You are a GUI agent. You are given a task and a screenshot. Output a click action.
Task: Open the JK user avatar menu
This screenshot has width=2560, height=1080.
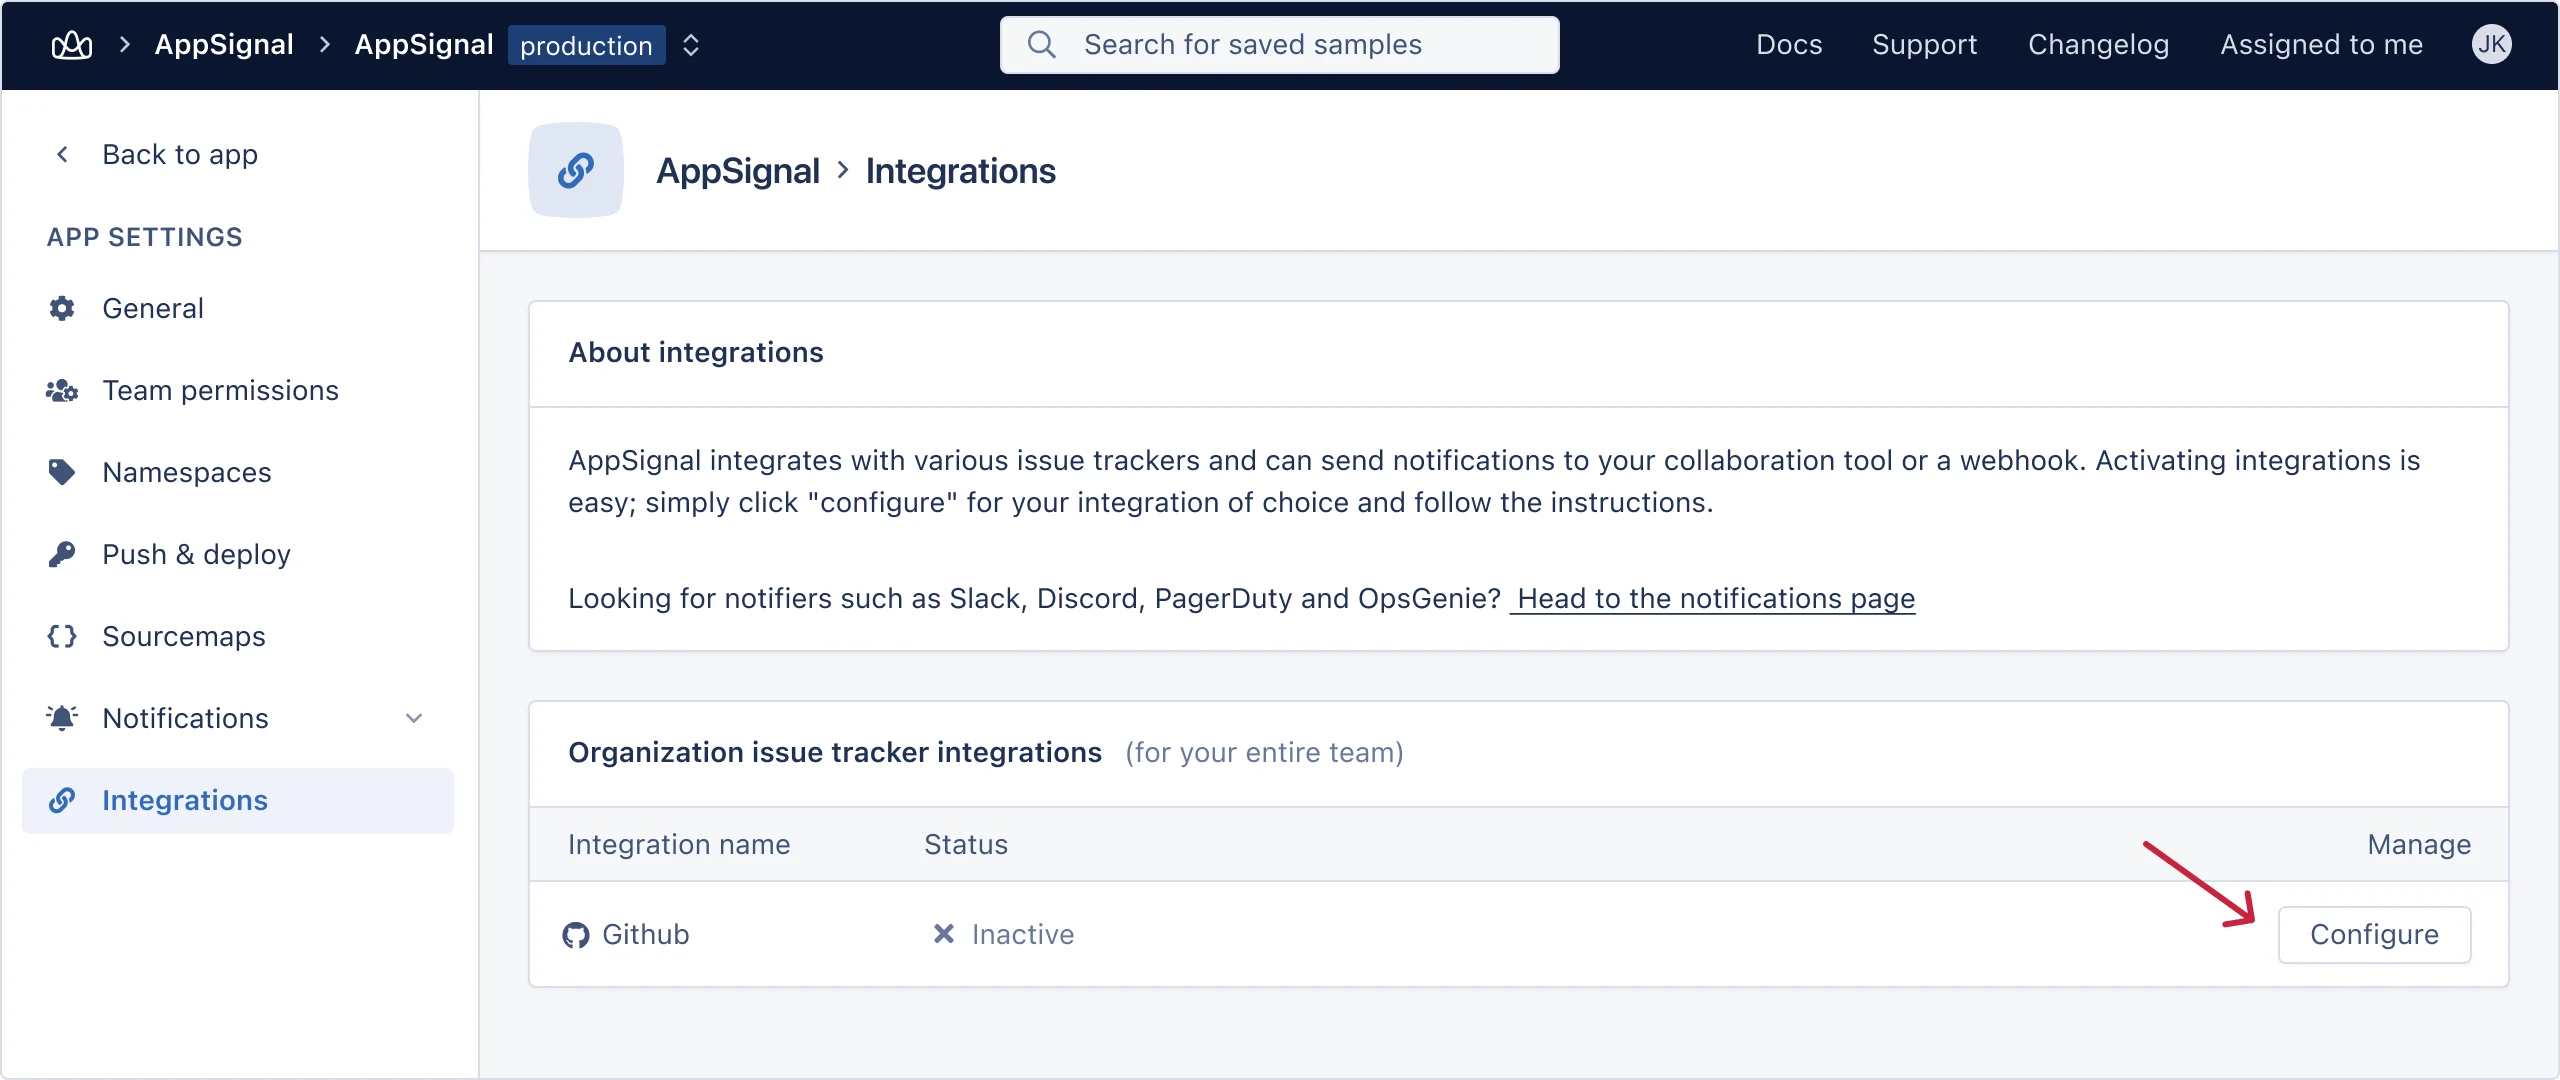point(2491,45)
